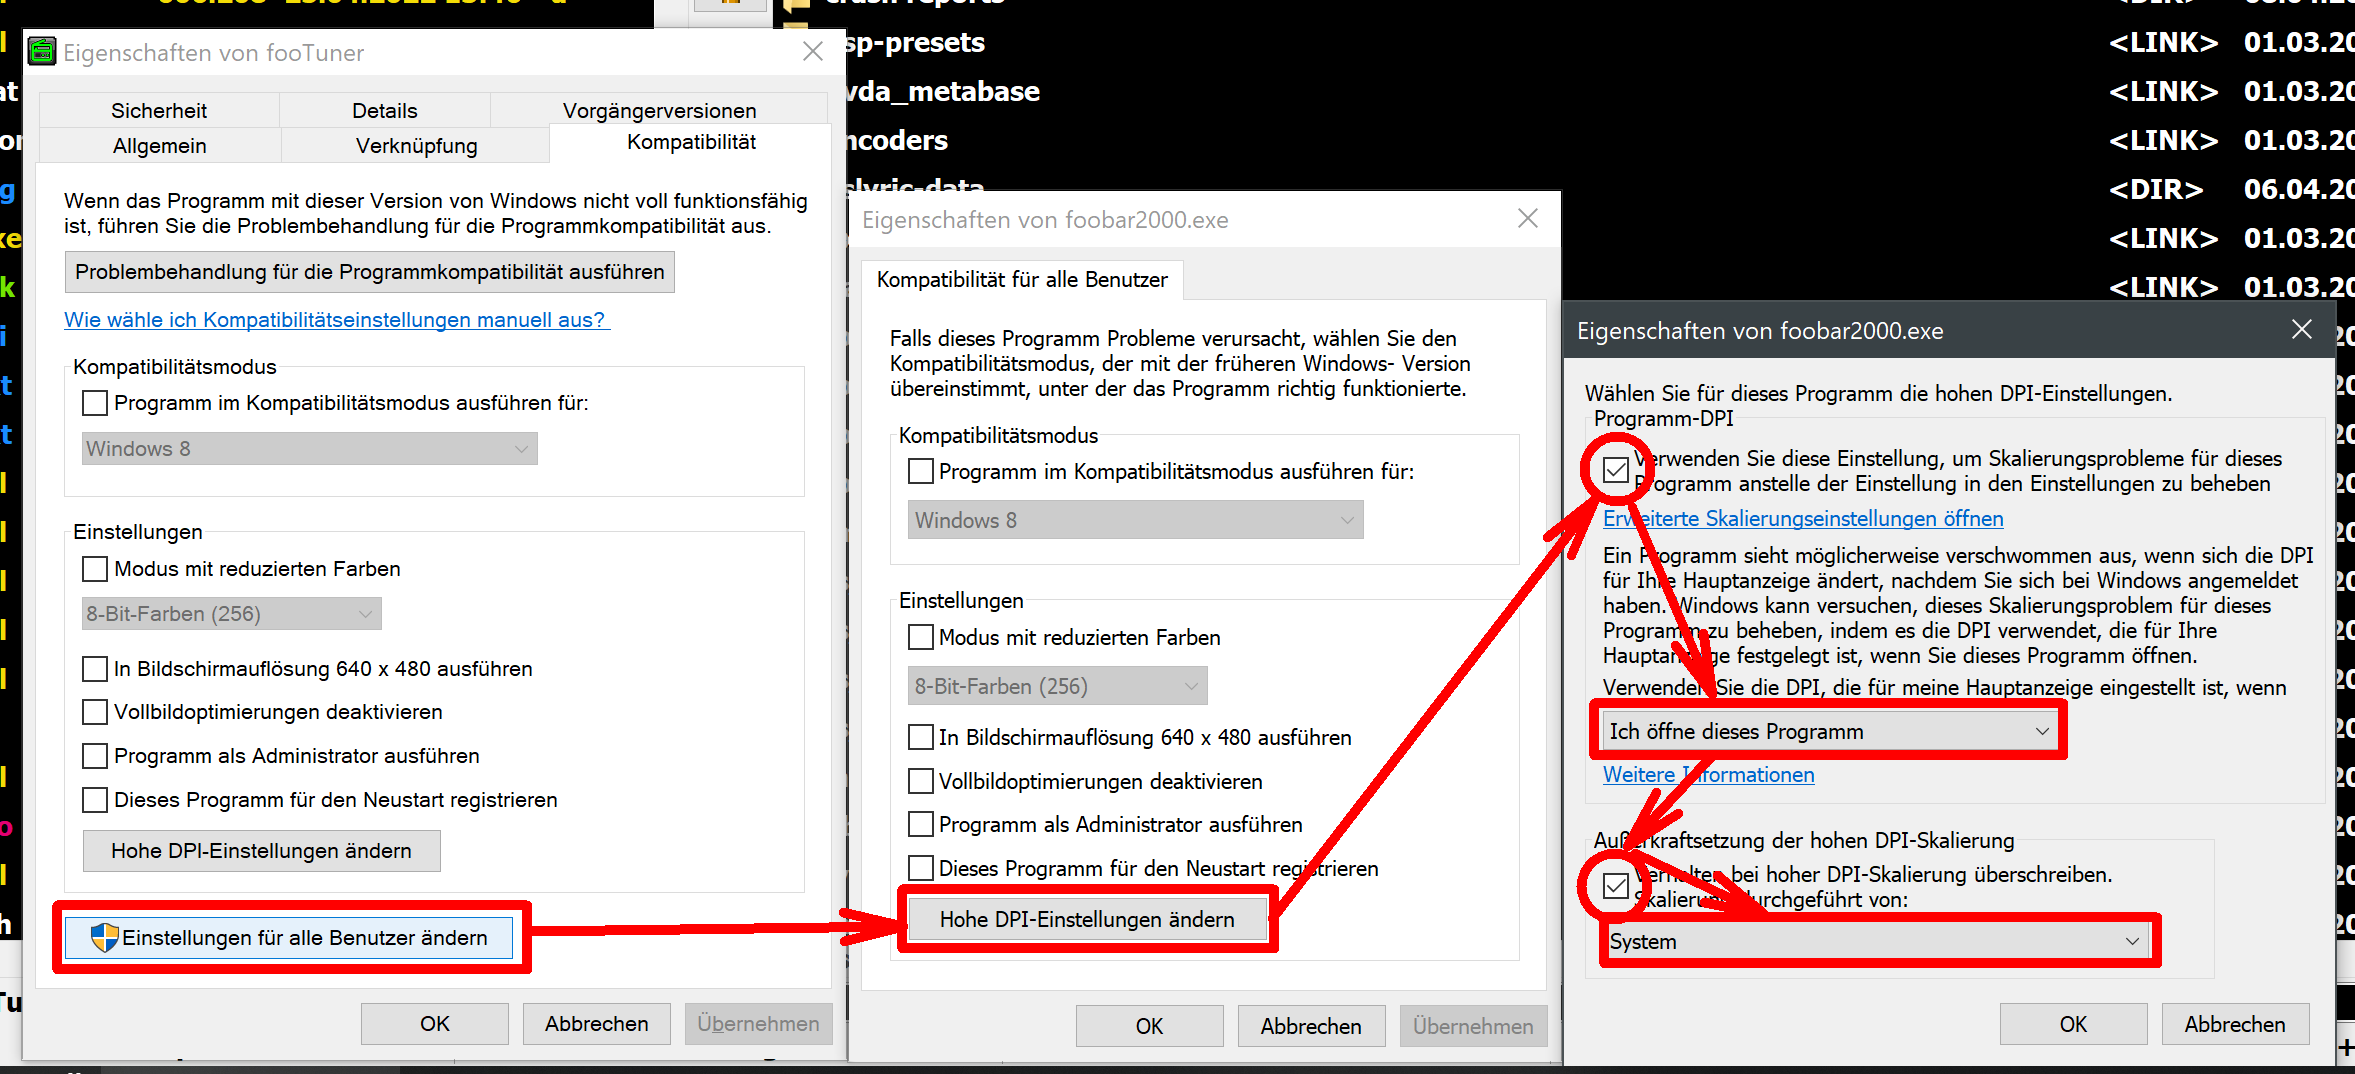Viewport: 2355px width, 1074px height.
Task: Toggle '640 x 480 ausführen' in all-users dialog
Action: pos(921,738)
